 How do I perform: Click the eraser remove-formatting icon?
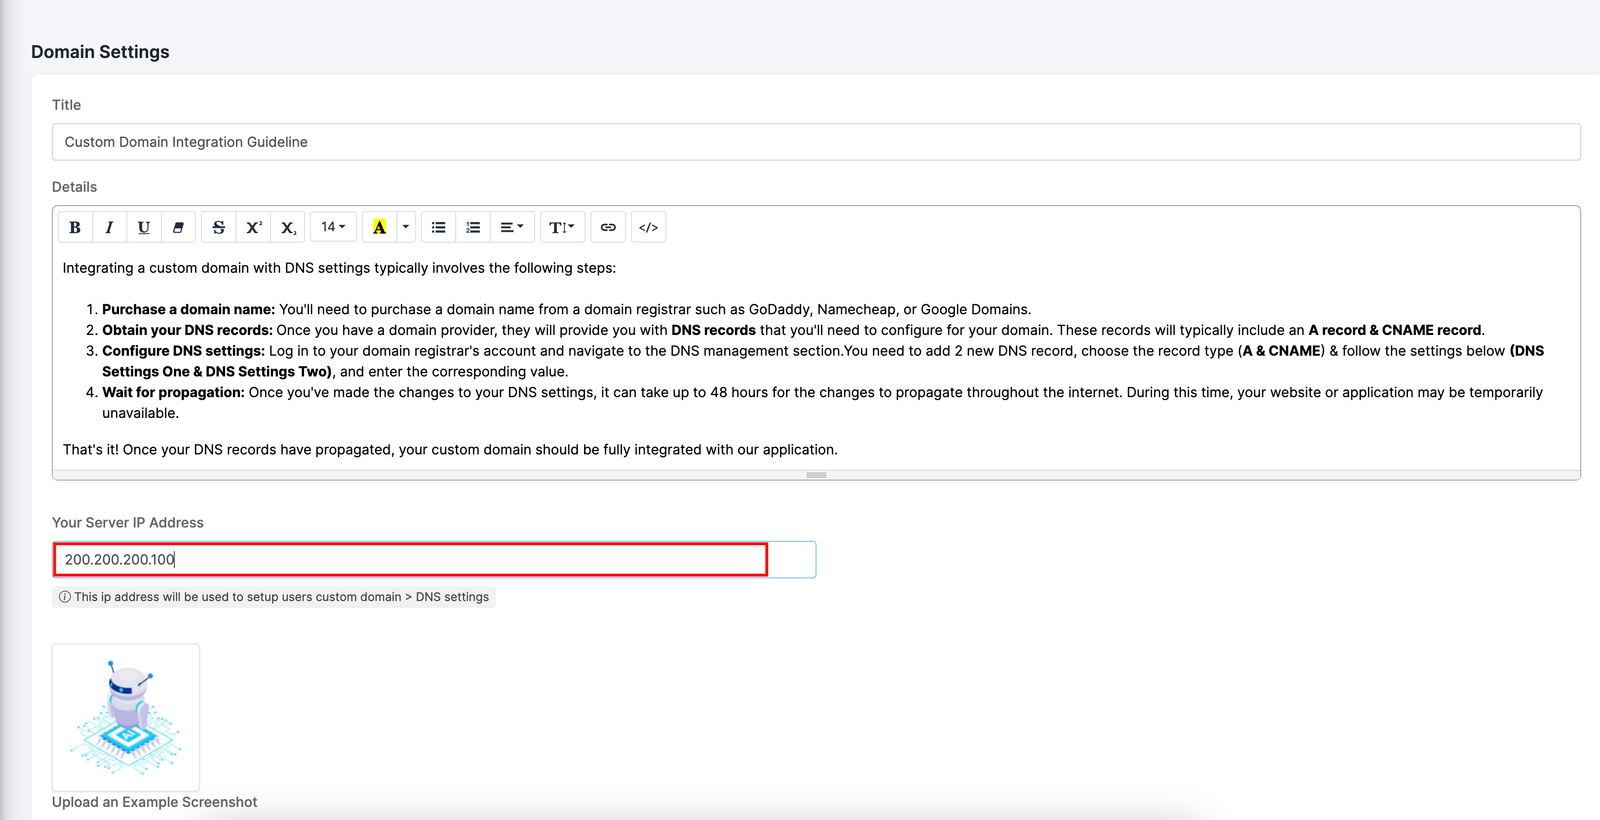pos(178,228)
